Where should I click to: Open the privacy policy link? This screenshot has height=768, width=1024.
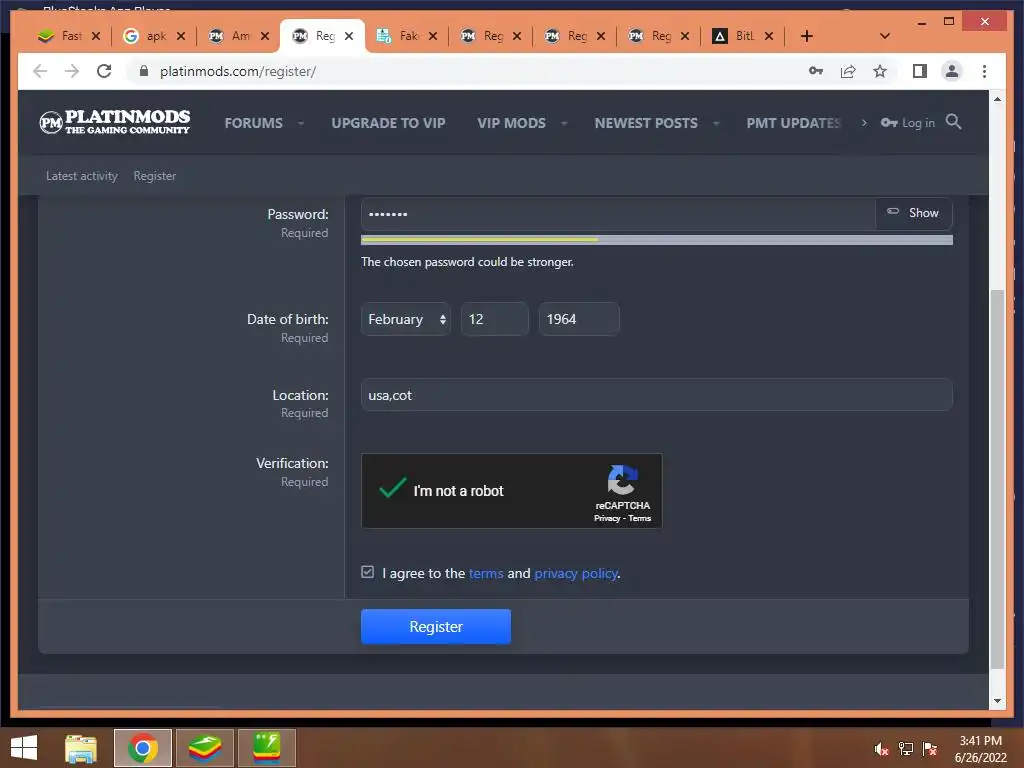tap(575, 573)
